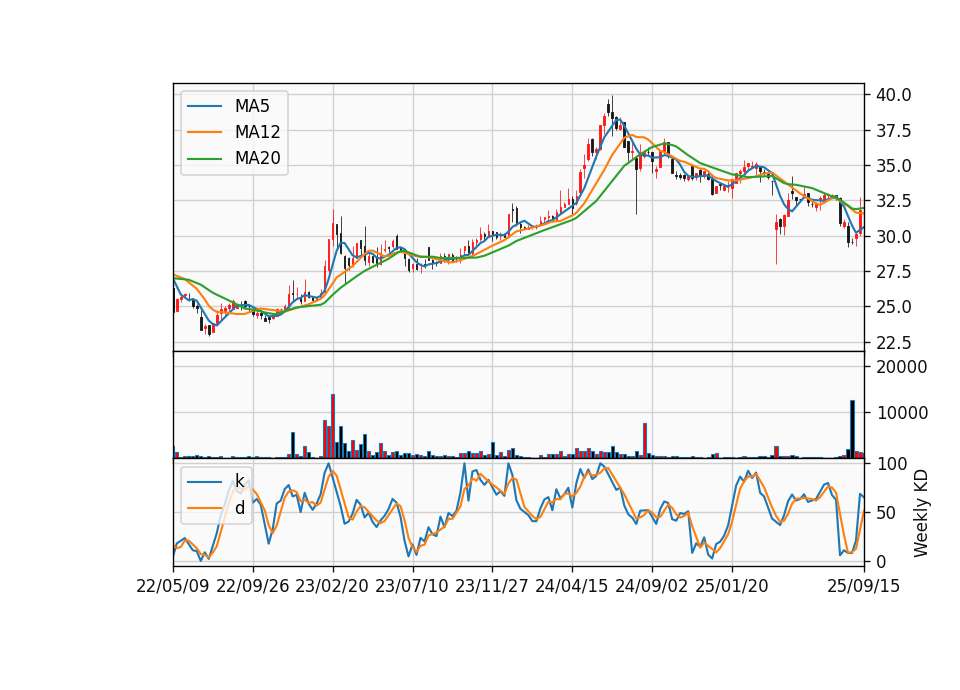The width and height of the screenshot is (960, 690).
Task: Click the 30.0 price axis tick label
Action: 893,236
